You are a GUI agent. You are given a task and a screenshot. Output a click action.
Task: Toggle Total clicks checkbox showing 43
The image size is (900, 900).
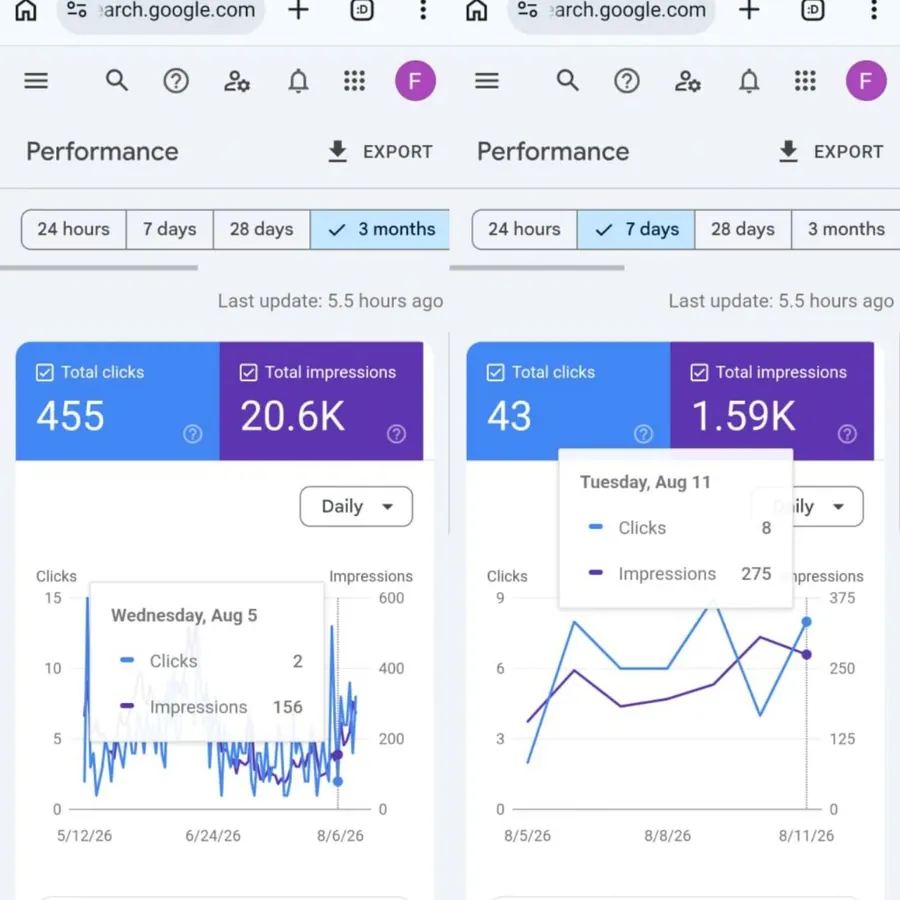point(495,373)
